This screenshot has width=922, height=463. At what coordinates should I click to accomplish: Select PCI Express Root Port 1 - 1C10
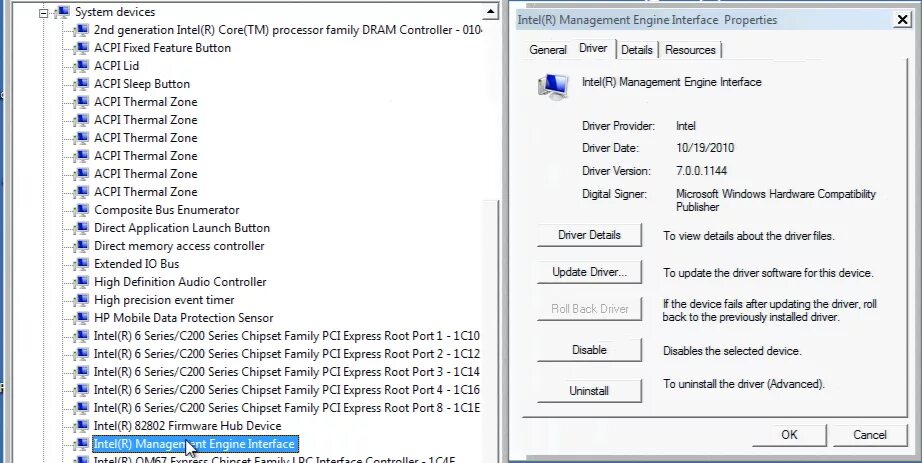click(x=287, y=336)
